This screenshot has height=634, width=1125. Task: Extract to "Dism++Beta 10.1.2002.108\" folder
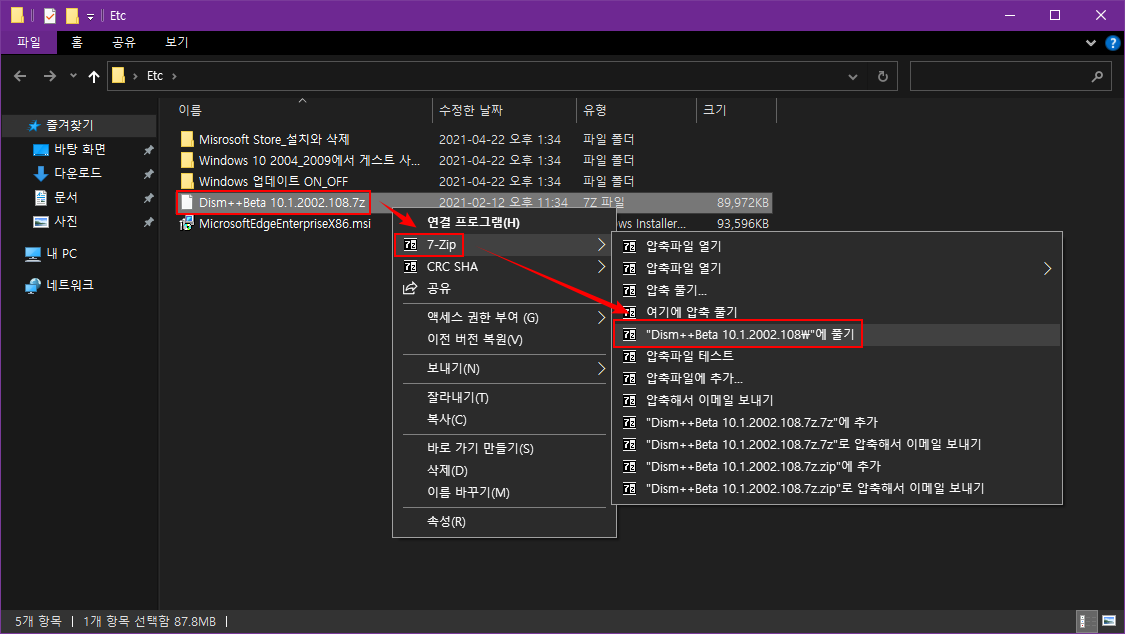point(837,334)
